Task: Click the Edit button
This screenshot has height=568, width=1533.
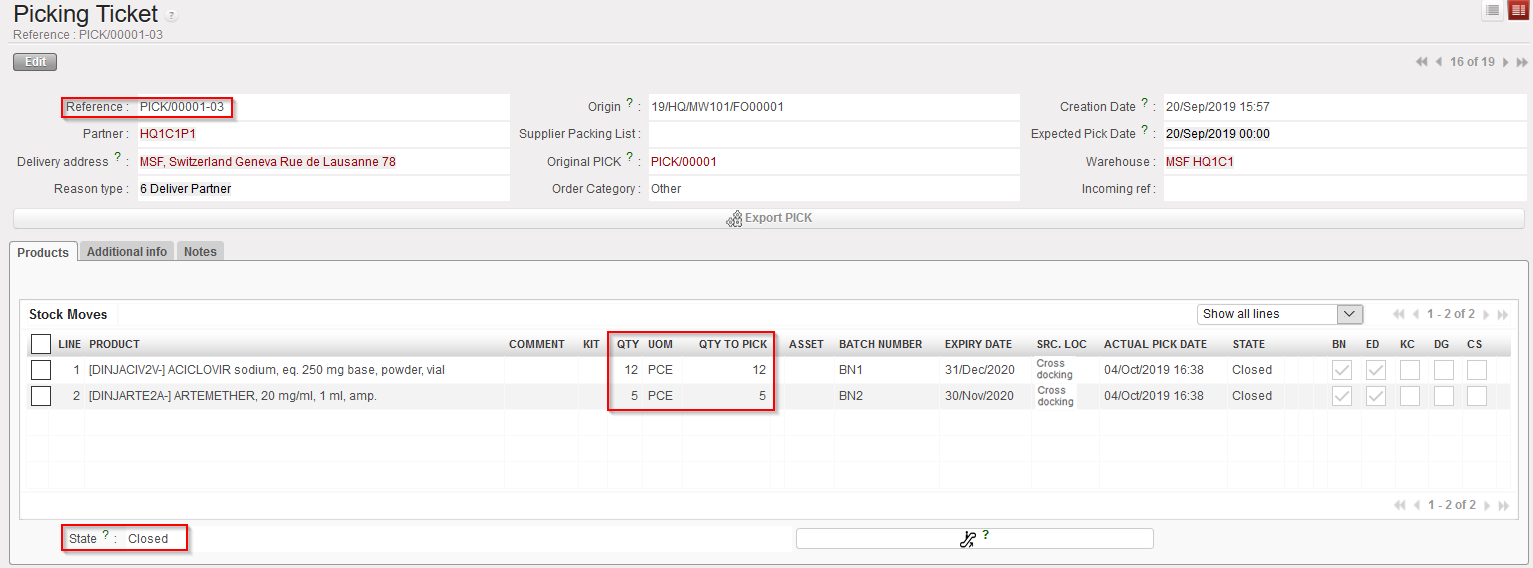Action: [x=35, y=62]
